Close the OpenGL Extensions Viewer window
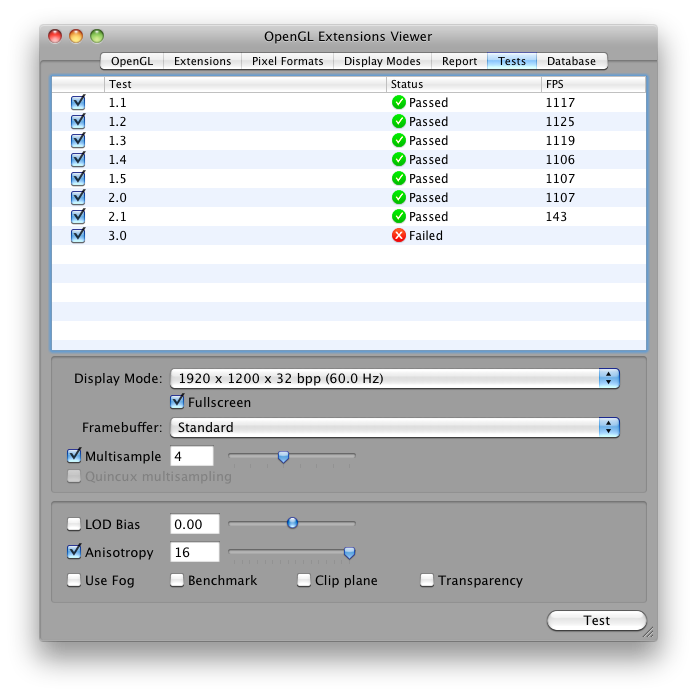This screenshot has height=696, width=697. tap(55, 36)
